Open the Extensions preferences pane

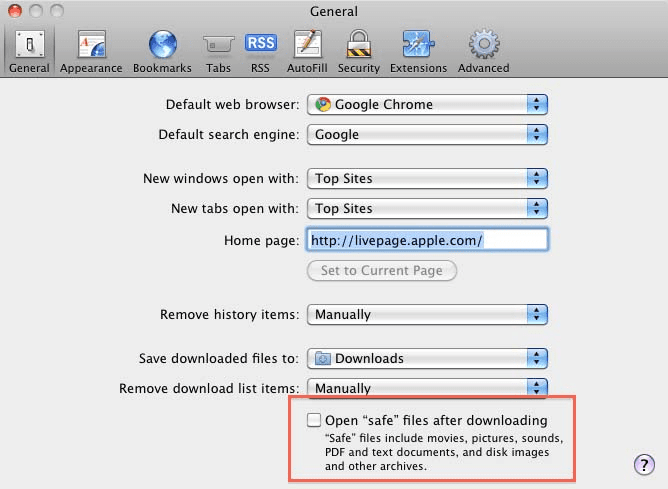(418, 51)
